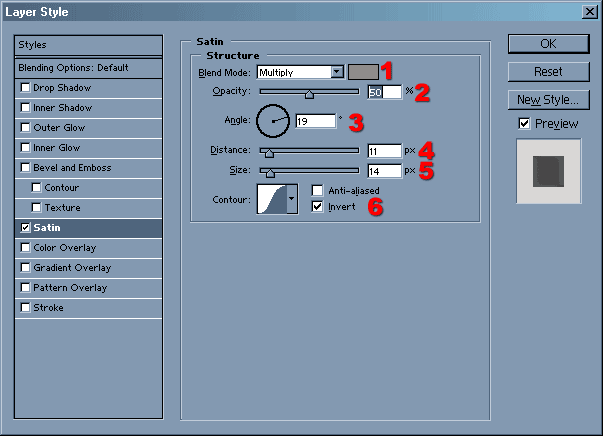Select Blending Options: Default row
Viewport: 603px width, 436px height.
coord(88,68)
